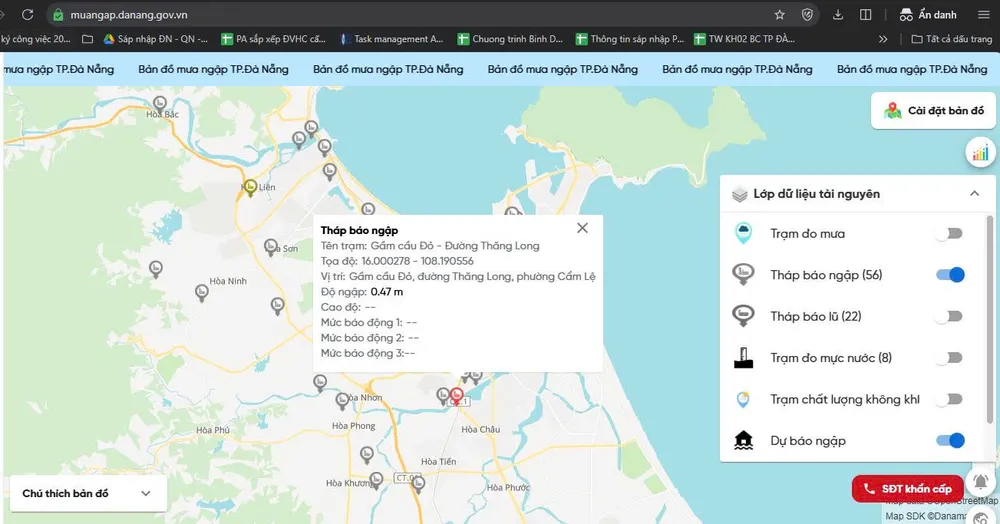Close the Tháp báo ngập info popup
This screenshot has width=1000, height=524.
(582, 228)
